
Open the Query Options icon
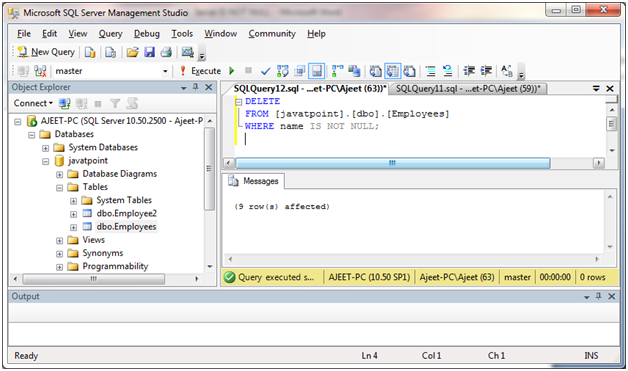(x=299, y=71)
